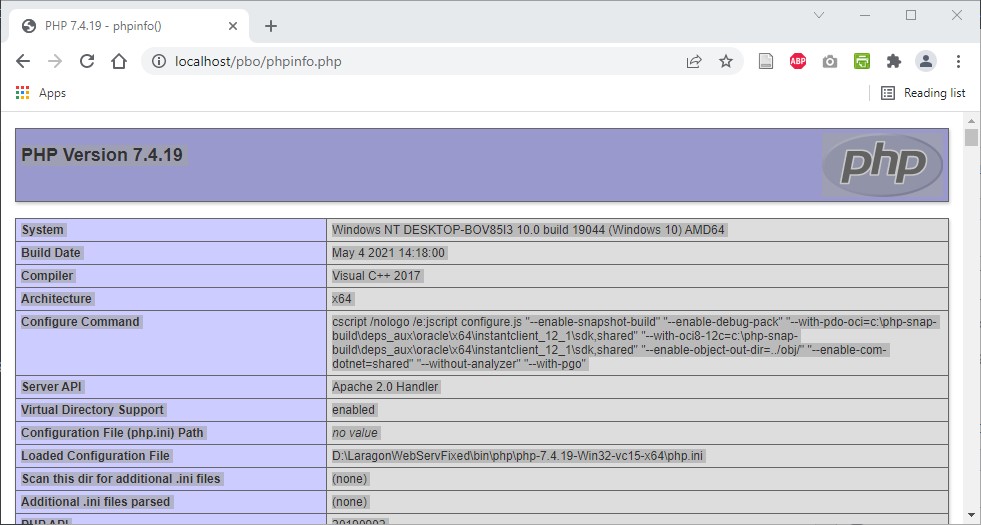Open the document extension icon
Screen dimensions: 981x525
point(766,61)
